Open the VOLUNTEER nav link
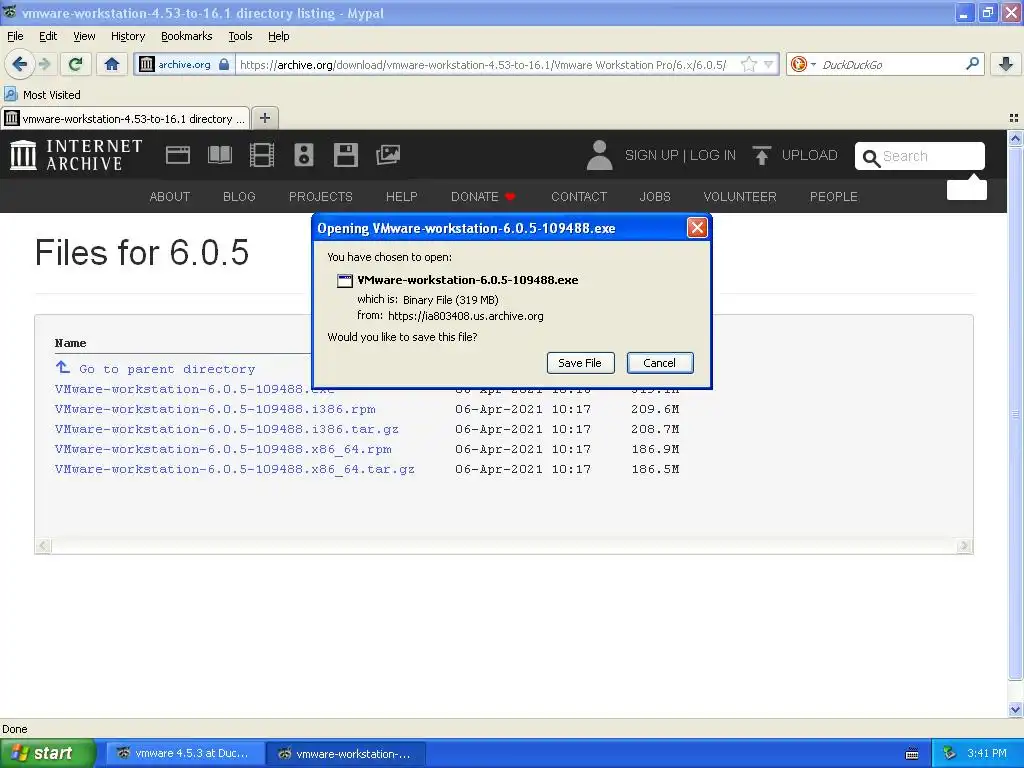The height and width of the screenshot is (768, 1024). (740, 197)
